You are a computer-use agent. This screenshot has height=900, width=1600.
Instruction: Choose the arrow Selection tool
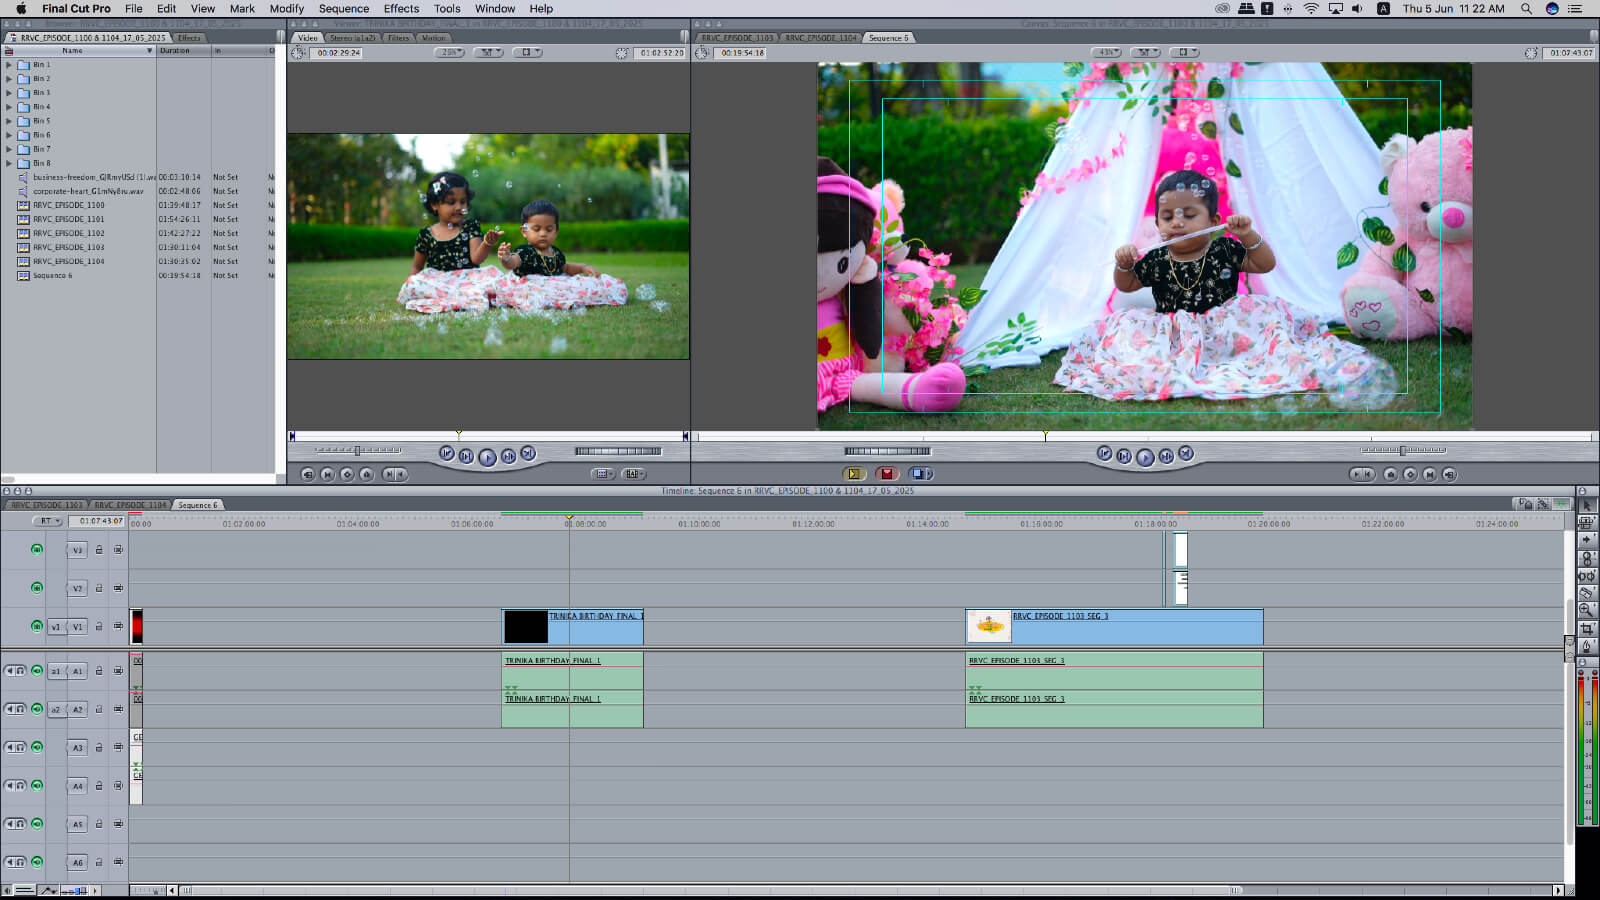pos(1587,505)
